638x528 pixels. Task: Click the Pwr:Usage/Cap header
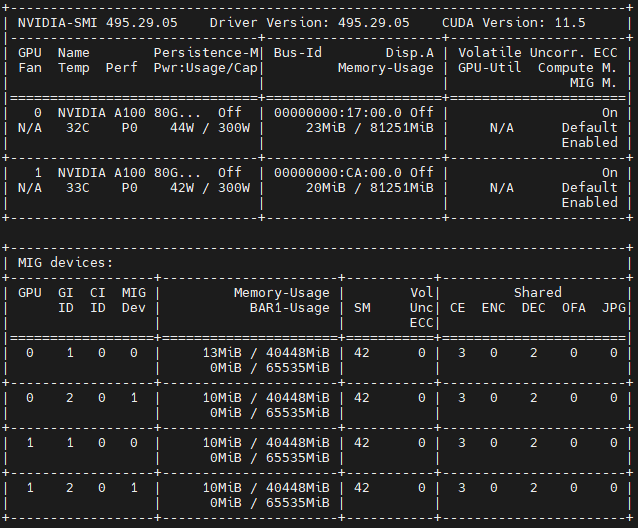[x=206, y=68]
